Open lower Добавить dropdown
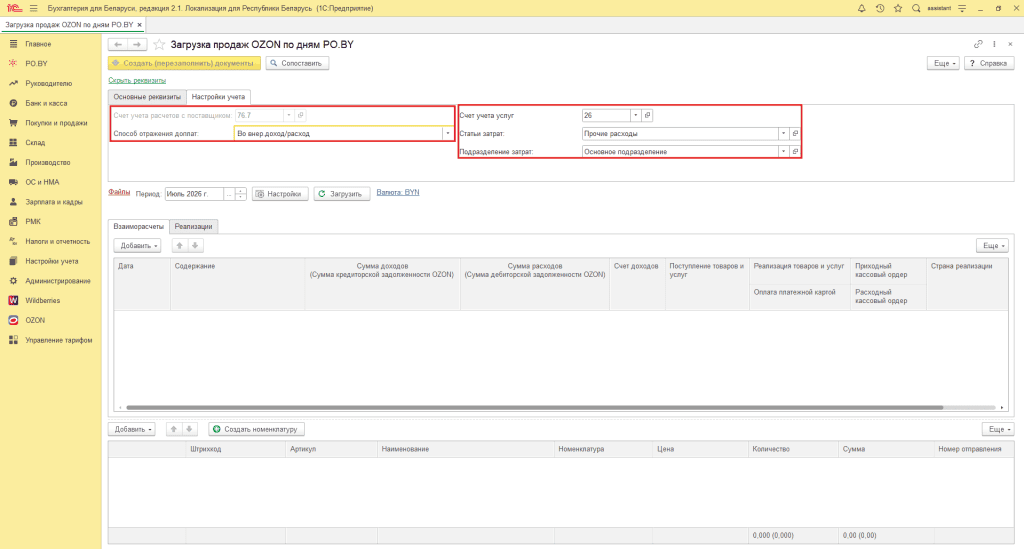 [x=132, y=429]
